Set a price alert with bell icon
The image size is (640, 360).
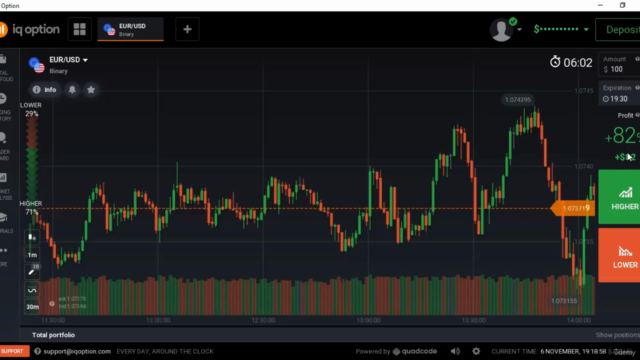pos(72,90)
